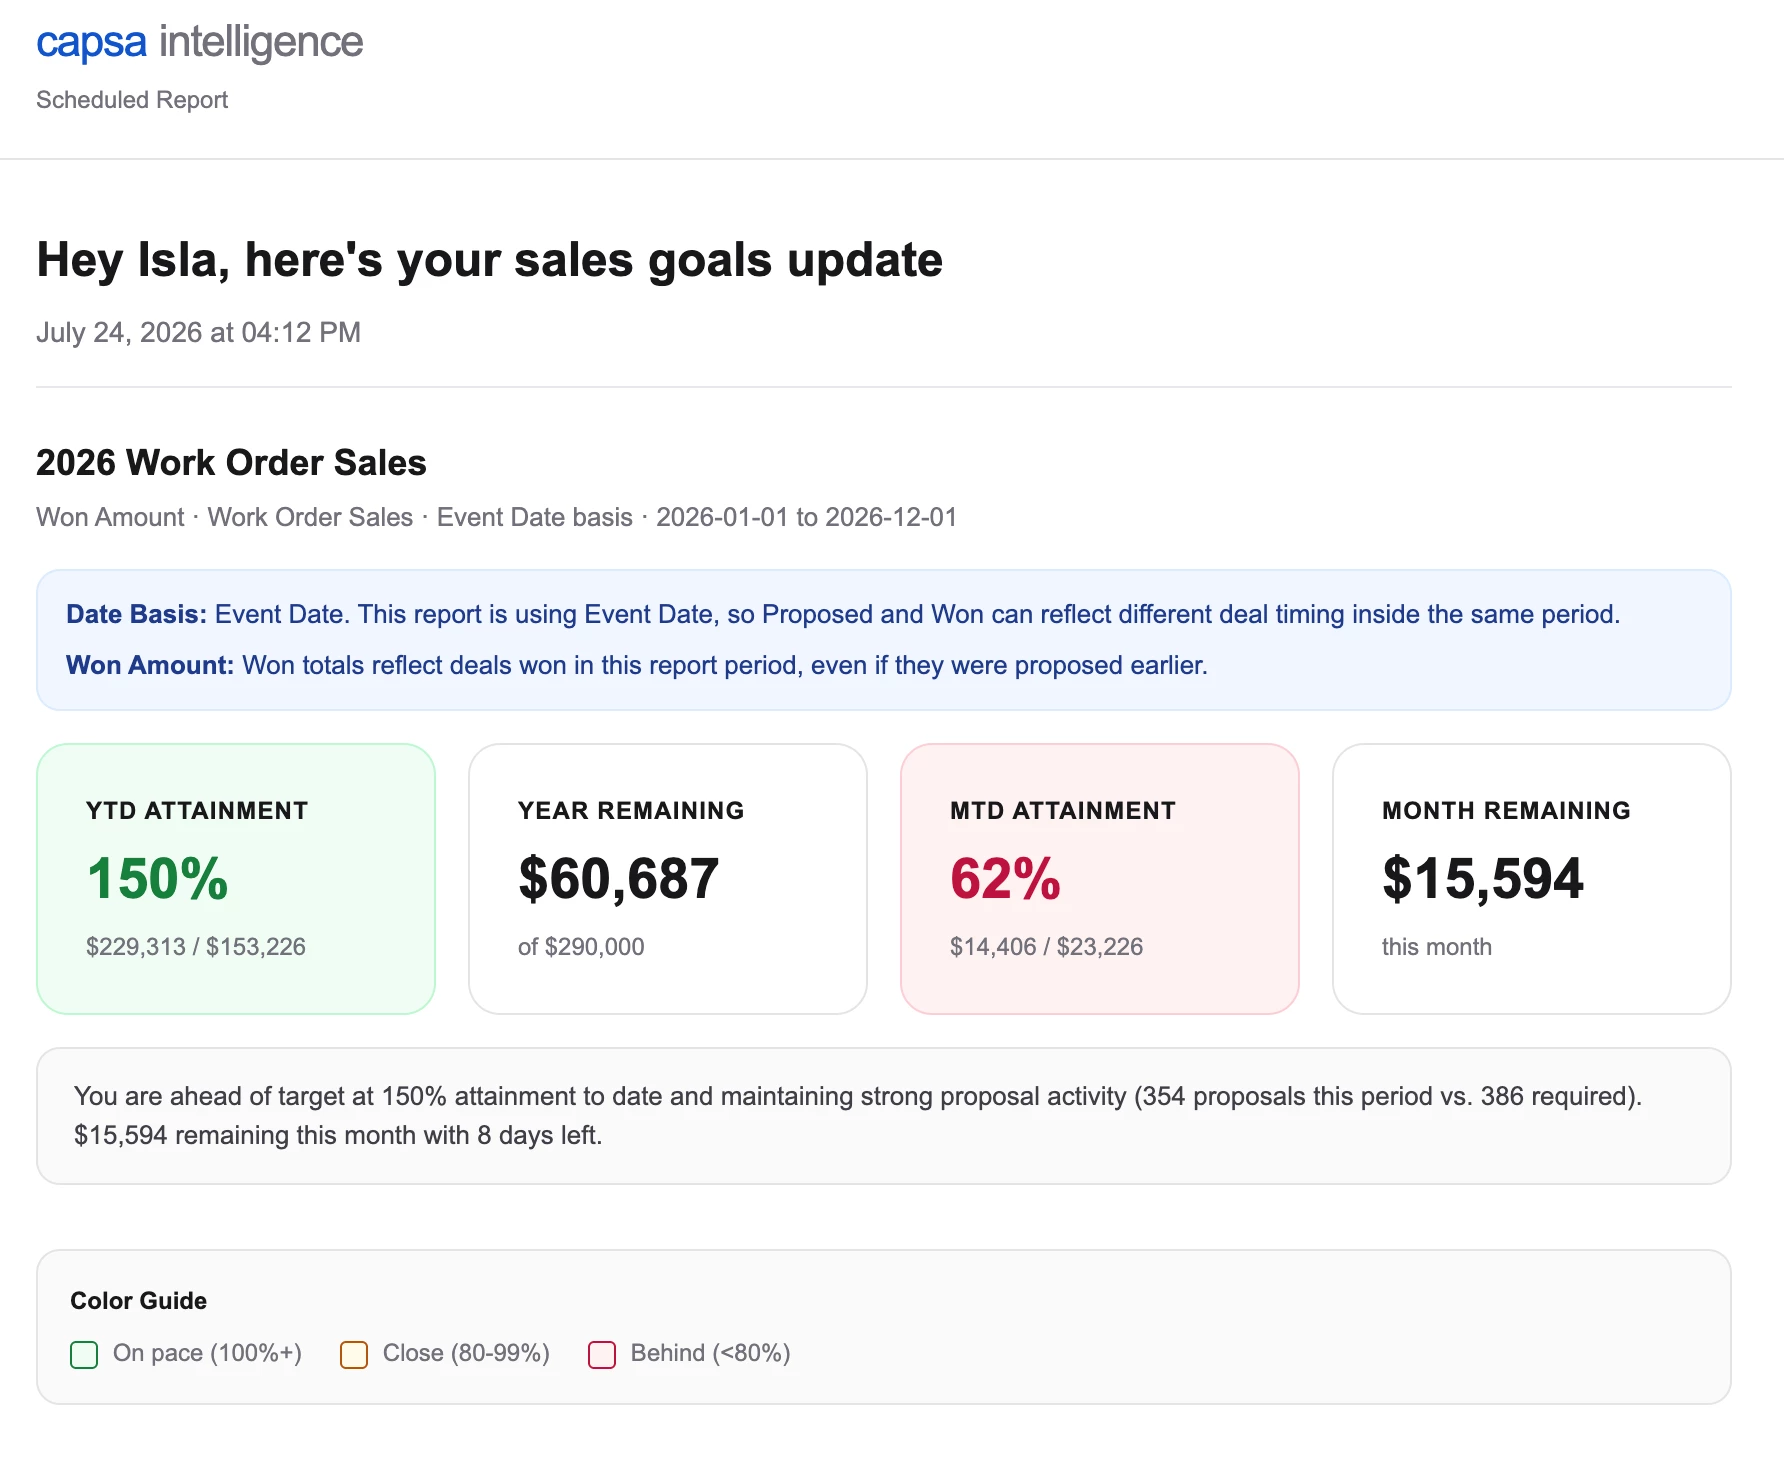Screen dimensions: 1784x1460
Task: Click the $14,406 / $23,226 figure
Action: click(1046, 947)
